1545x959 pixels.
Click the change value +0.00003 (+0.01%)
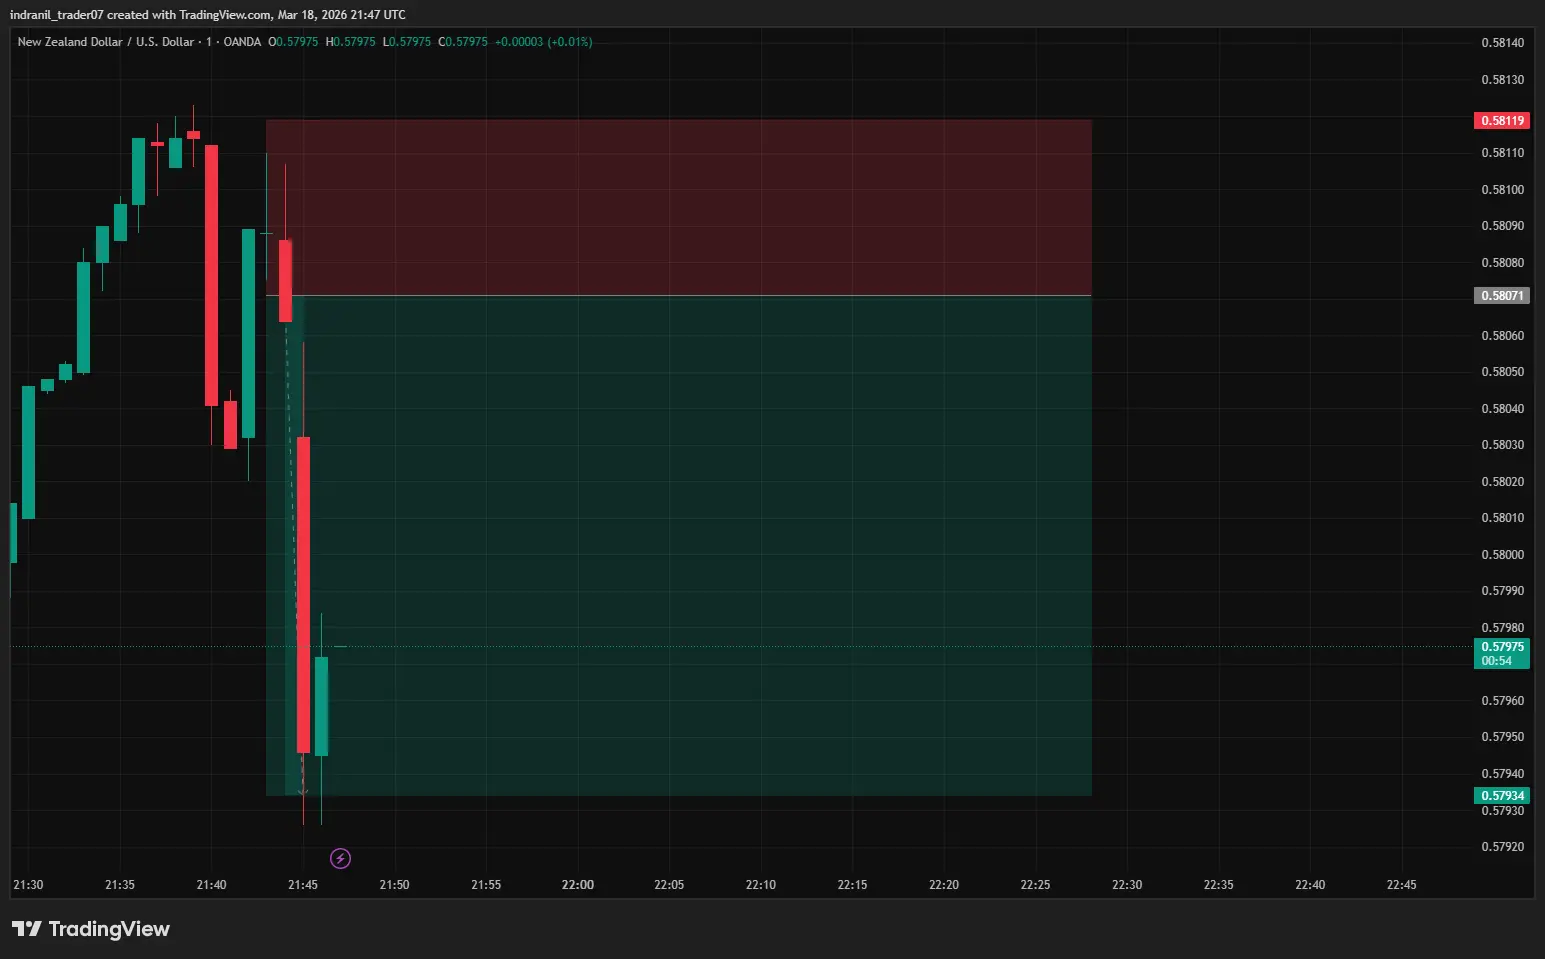tap(544, 42)
